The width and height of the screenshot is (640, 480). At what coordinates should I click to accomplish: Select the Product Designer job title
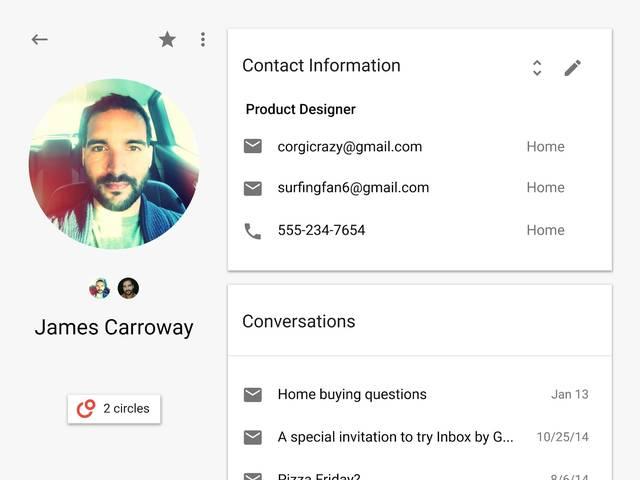(301, 109)
